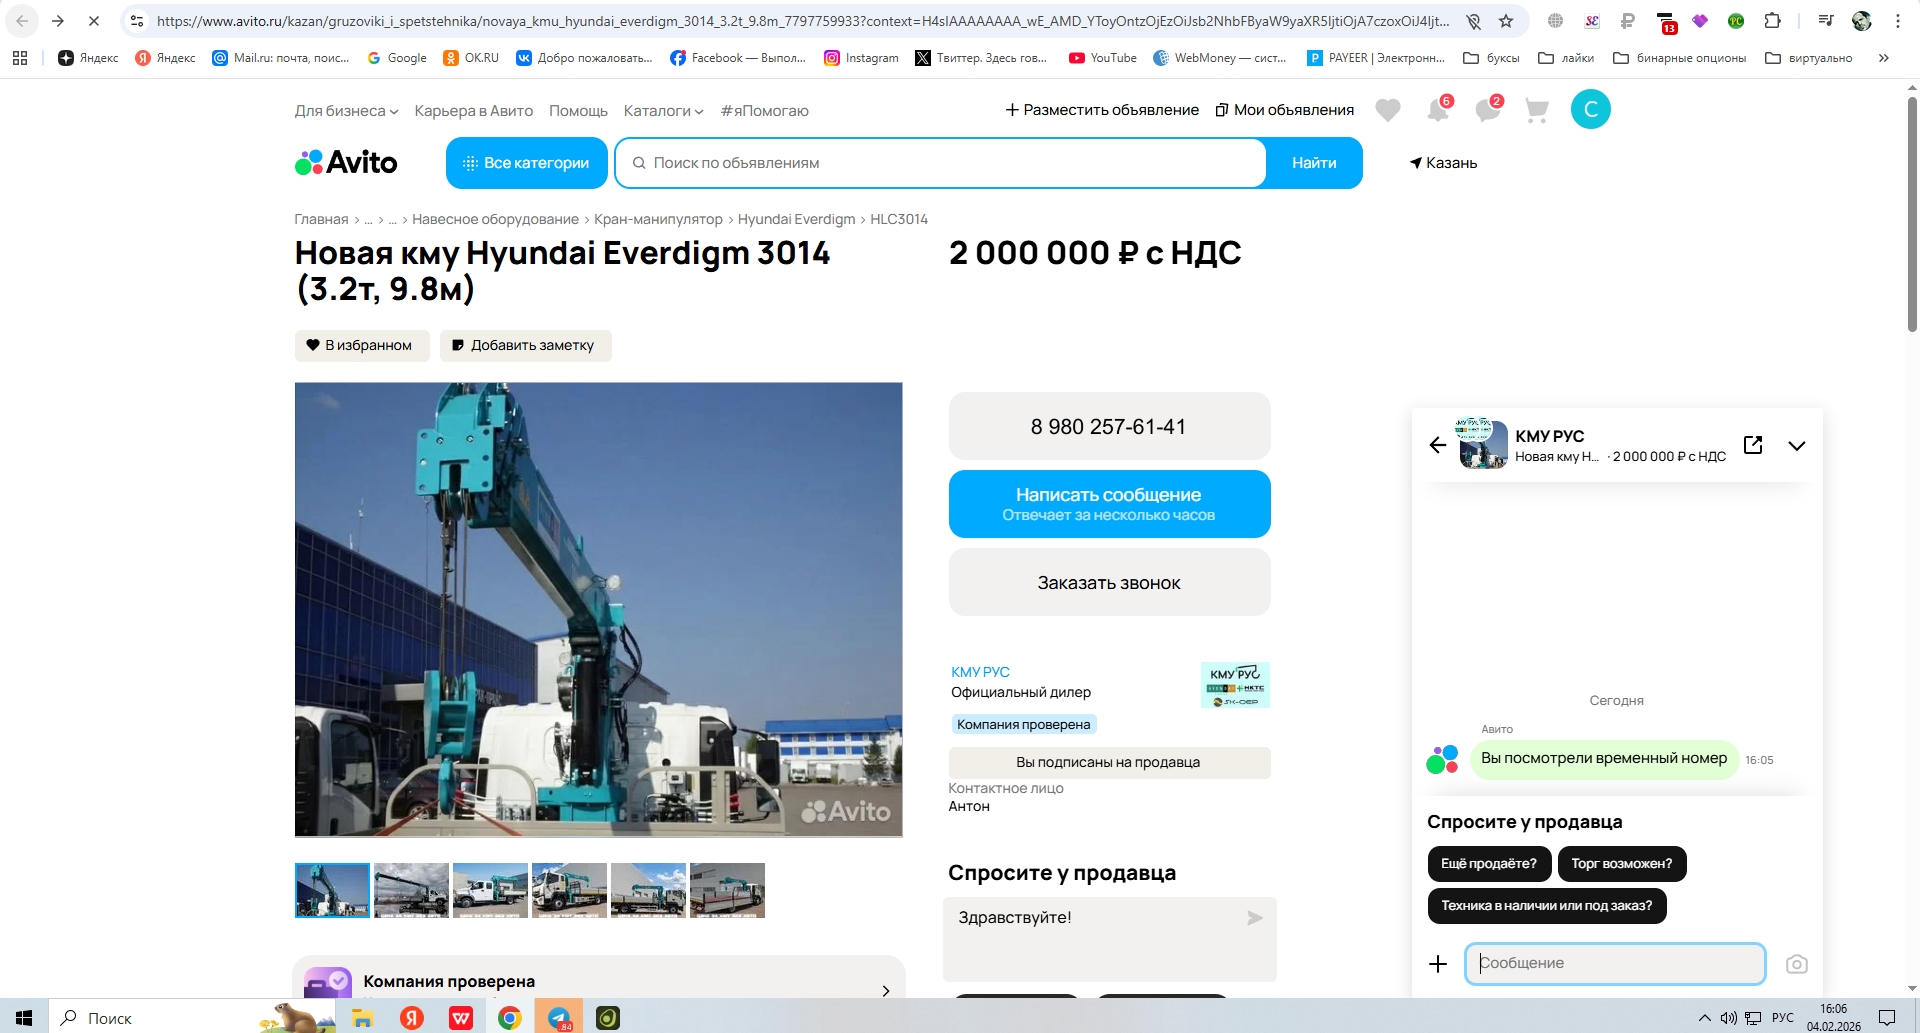Open the KMU RUS chat in a new window
The height and width of the screenshot is (1033, 1920).
point(1753,445)
